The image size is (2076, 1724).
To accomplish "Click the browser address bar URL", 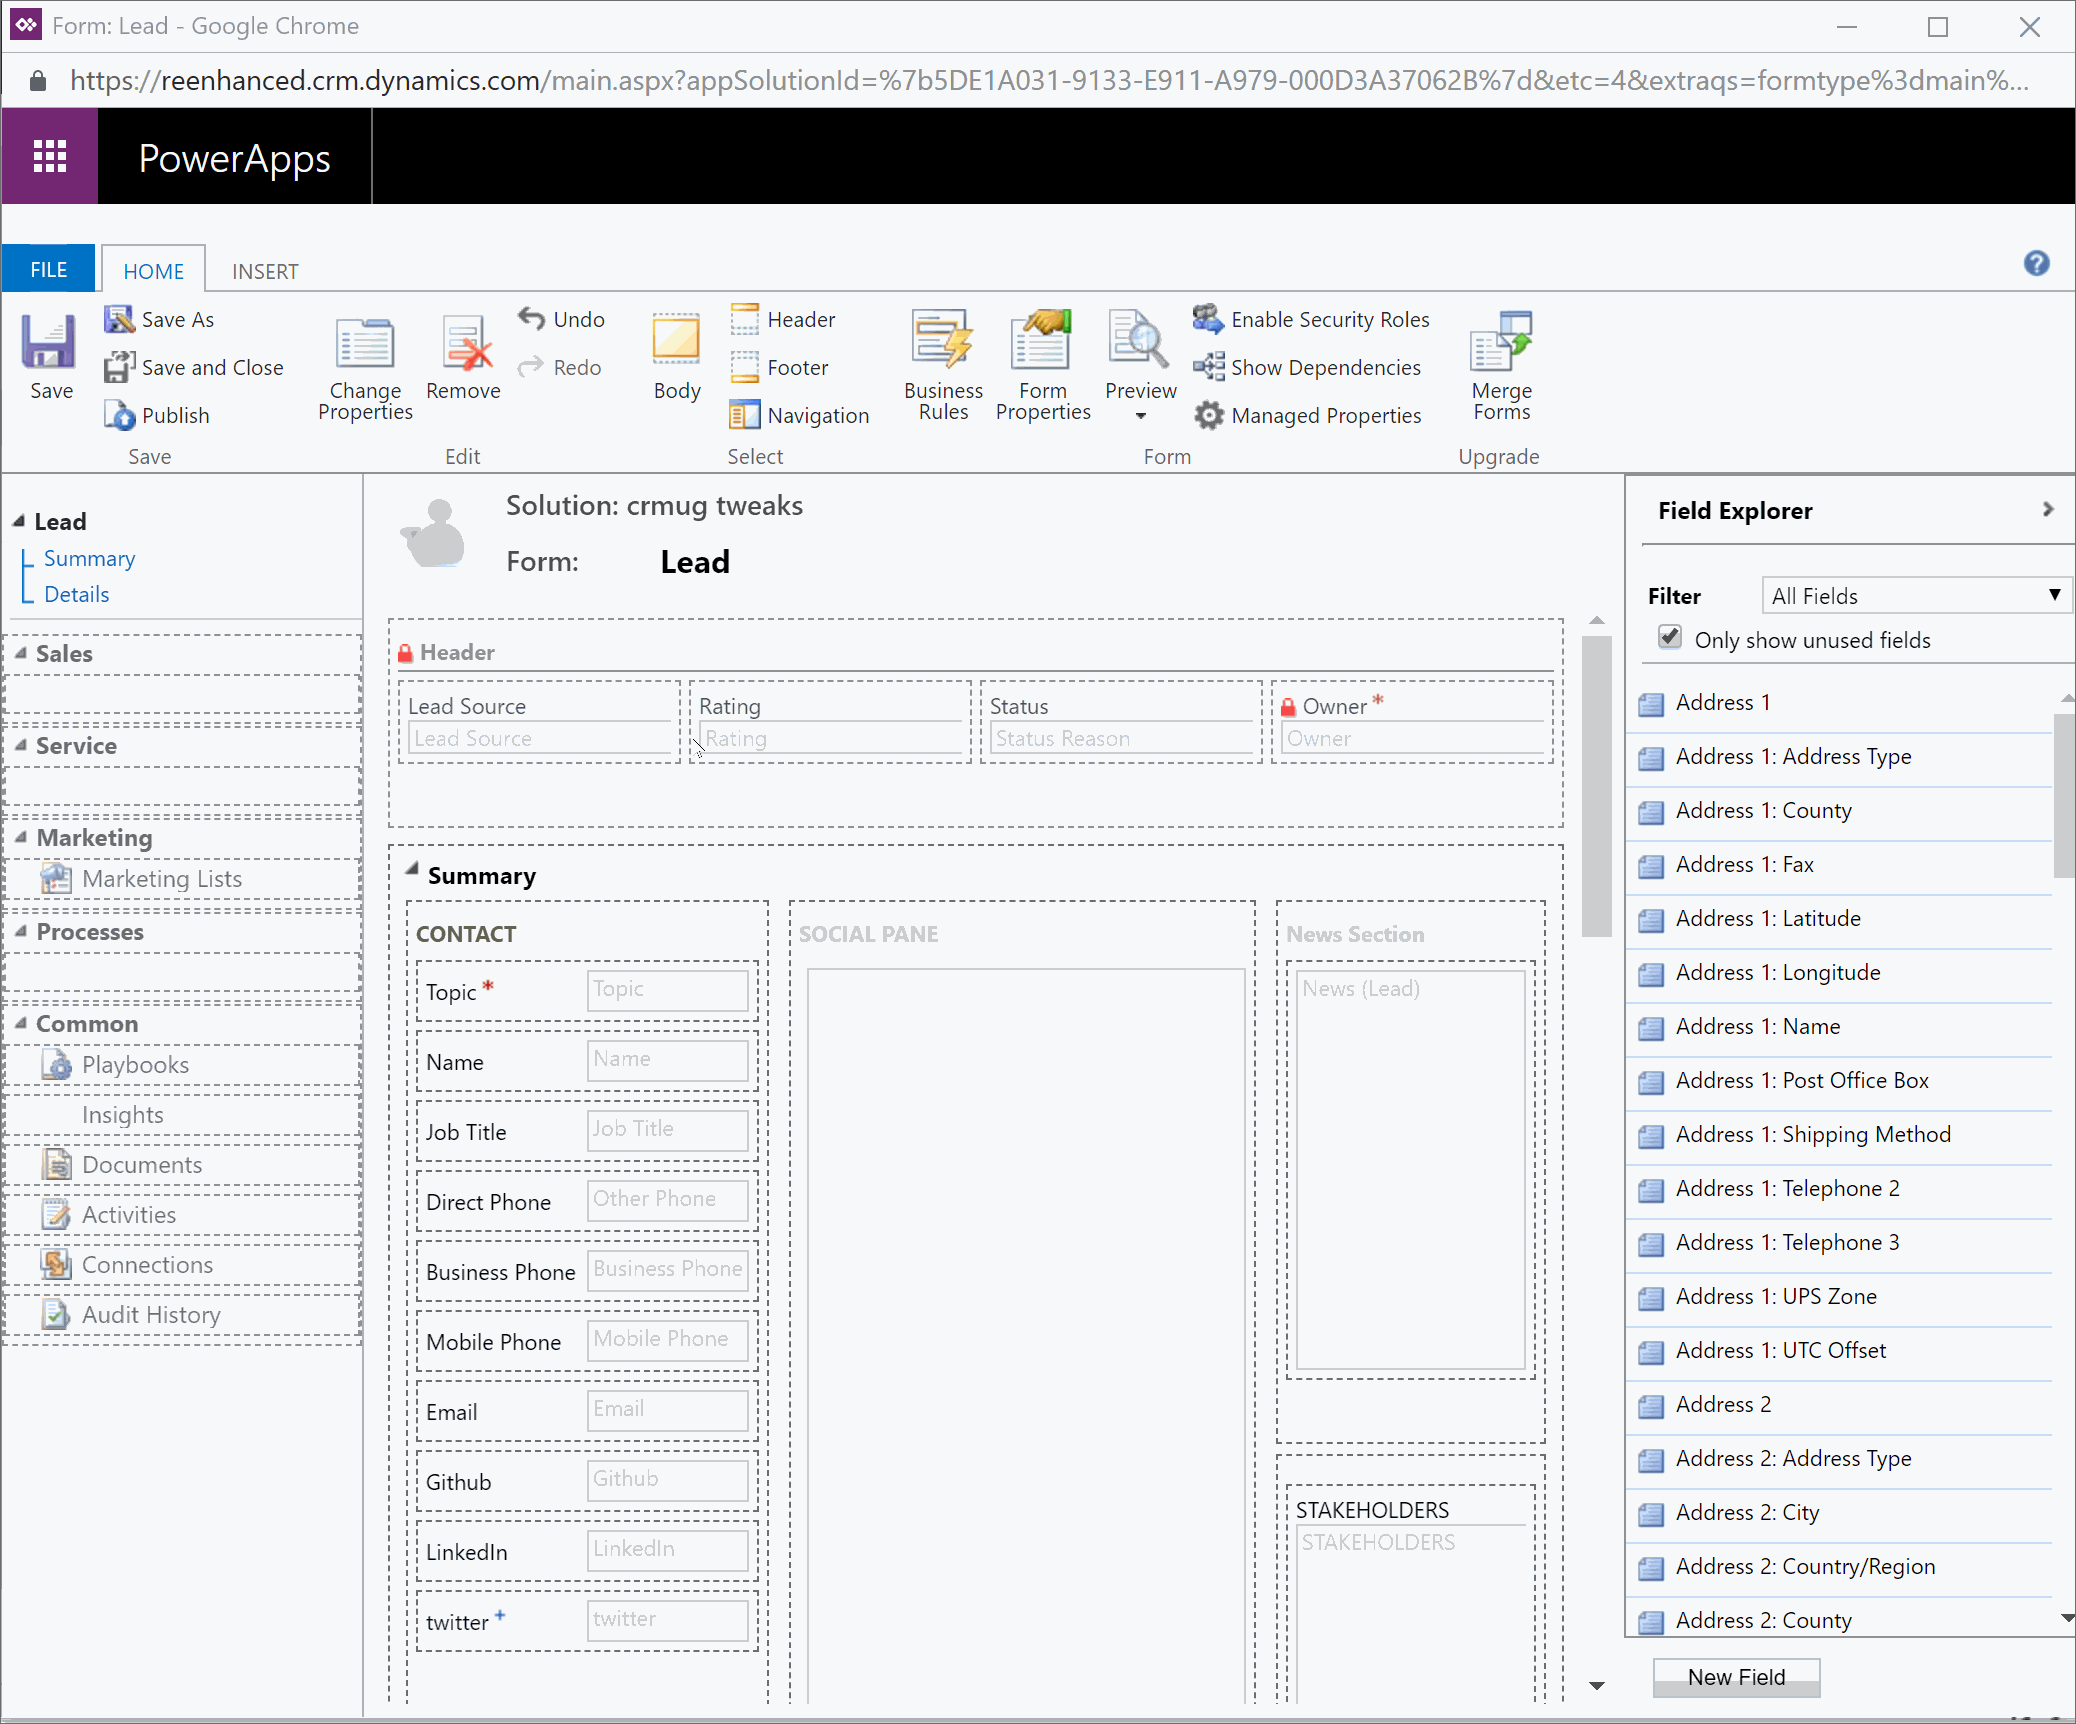I will pos(1048,80).
